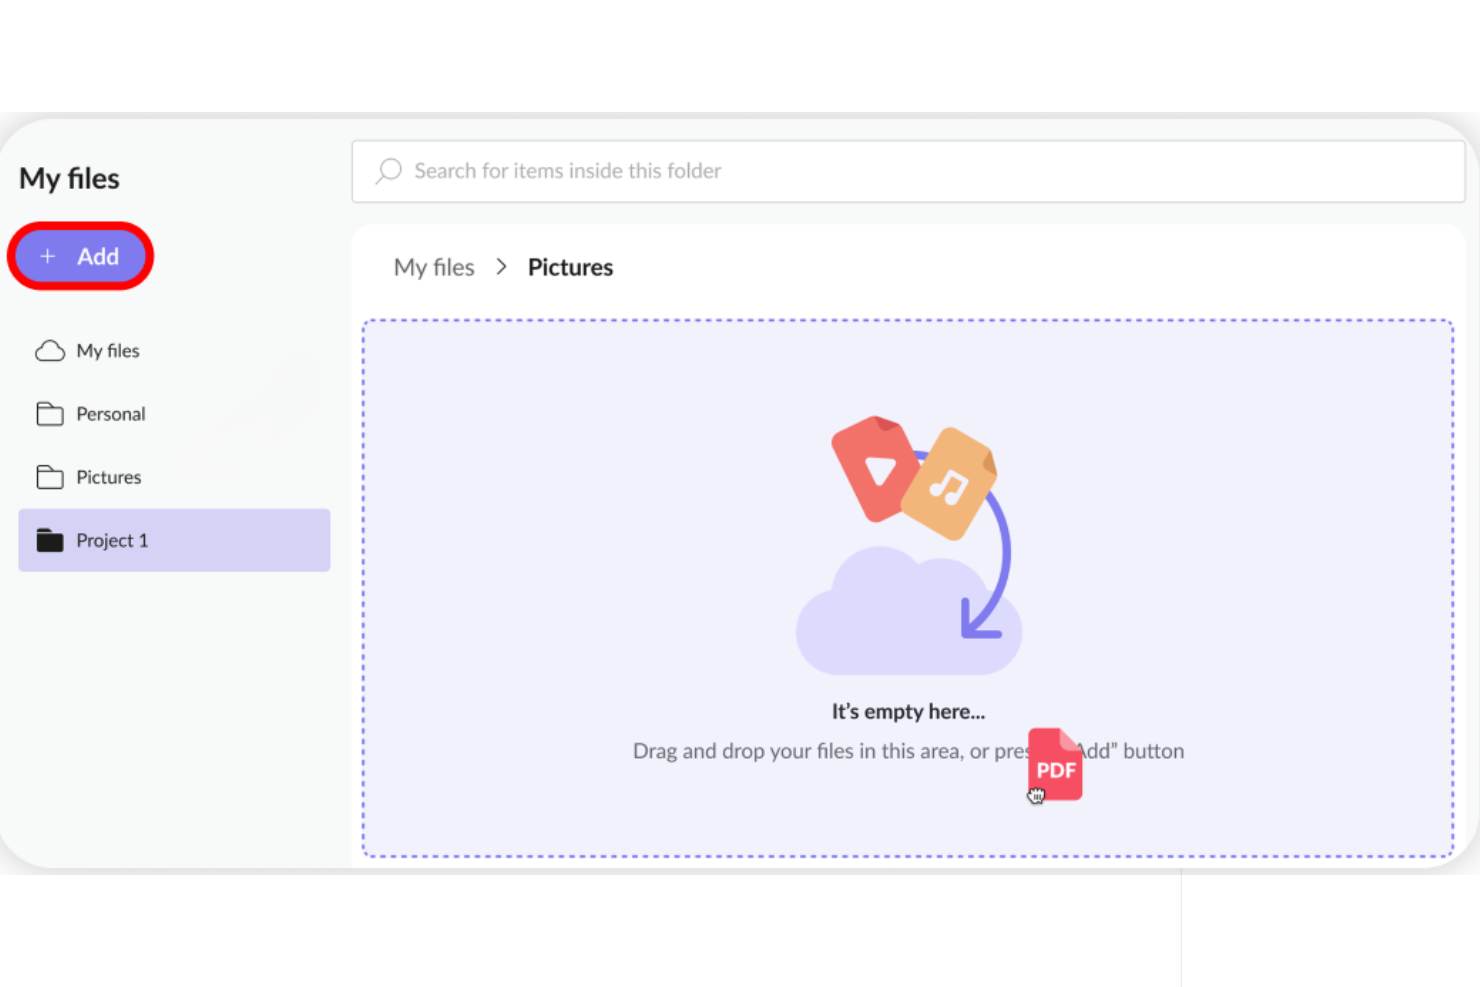Click the red PDF file icon near the cursor
The height and width of the screenshot is (987, 1480).
(1054, 765)
